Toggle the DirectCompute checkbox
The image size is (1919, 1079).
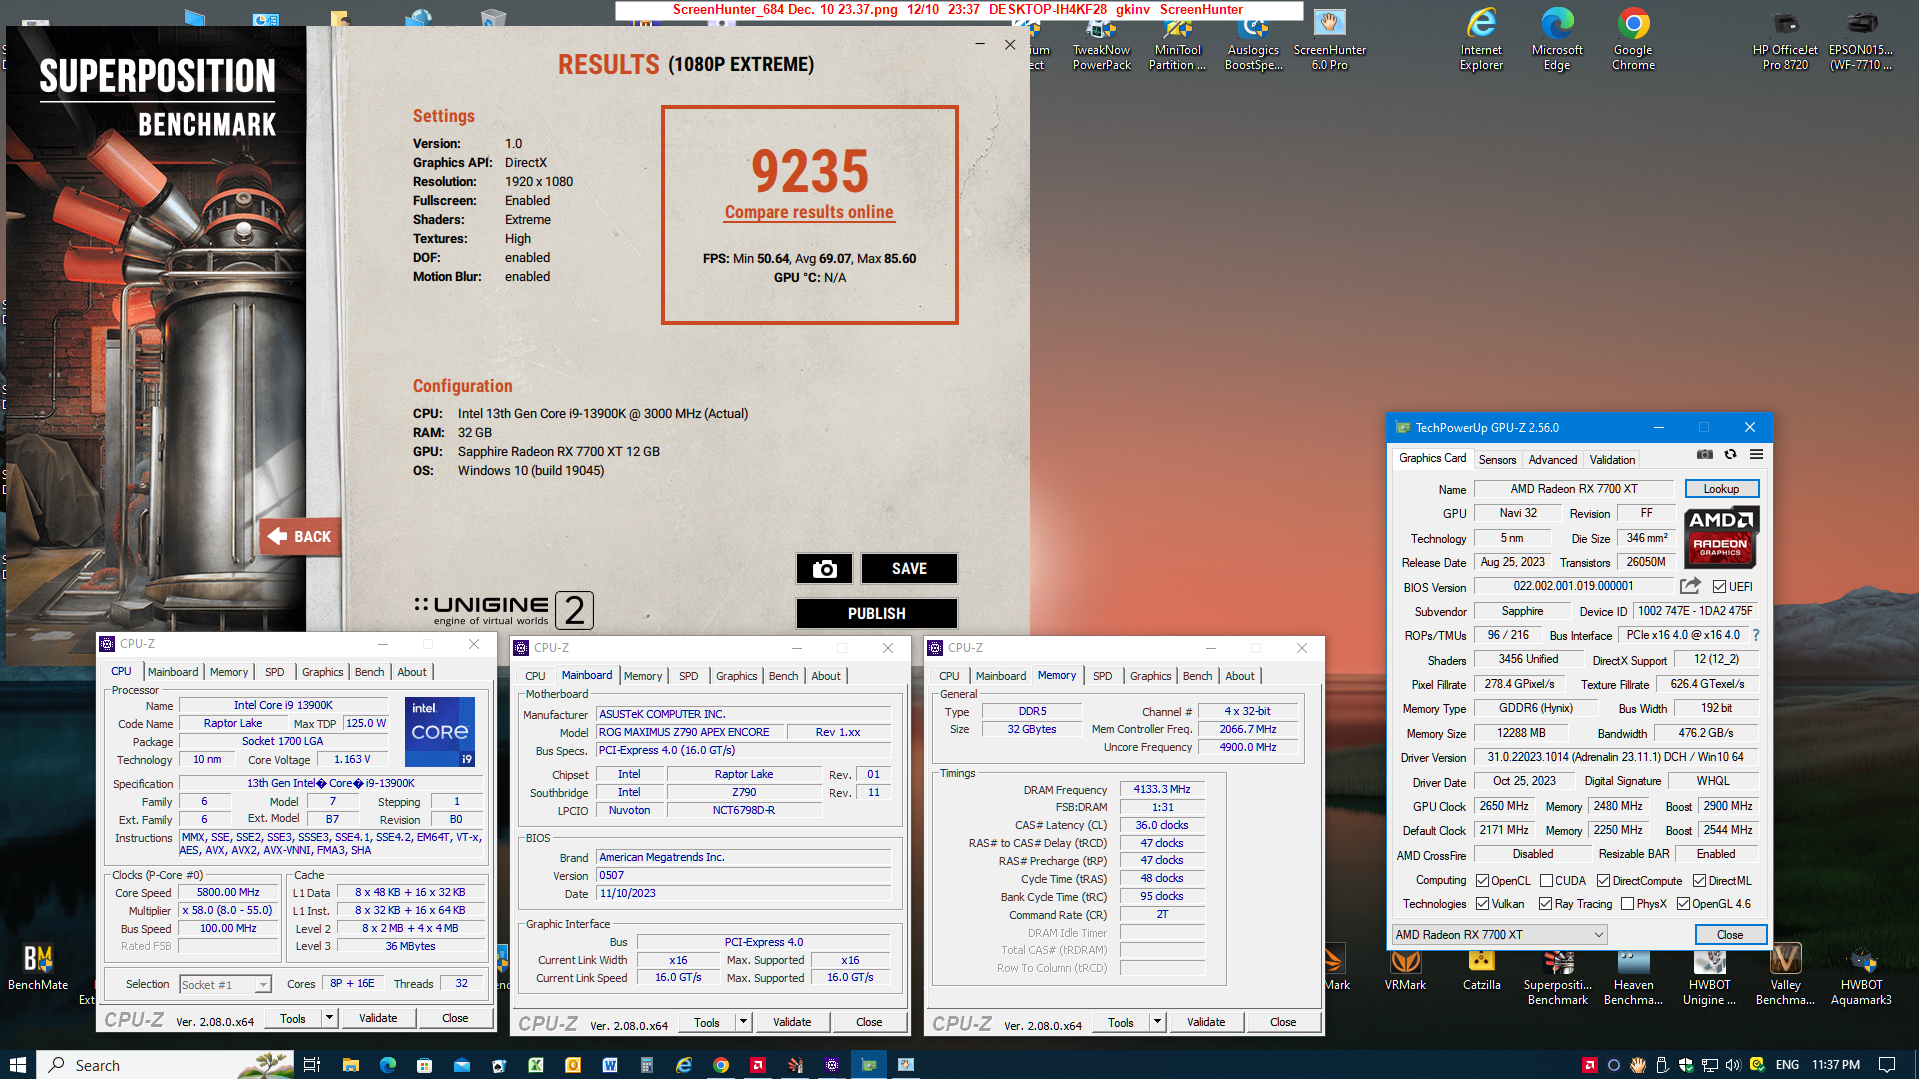point(1603,881)
